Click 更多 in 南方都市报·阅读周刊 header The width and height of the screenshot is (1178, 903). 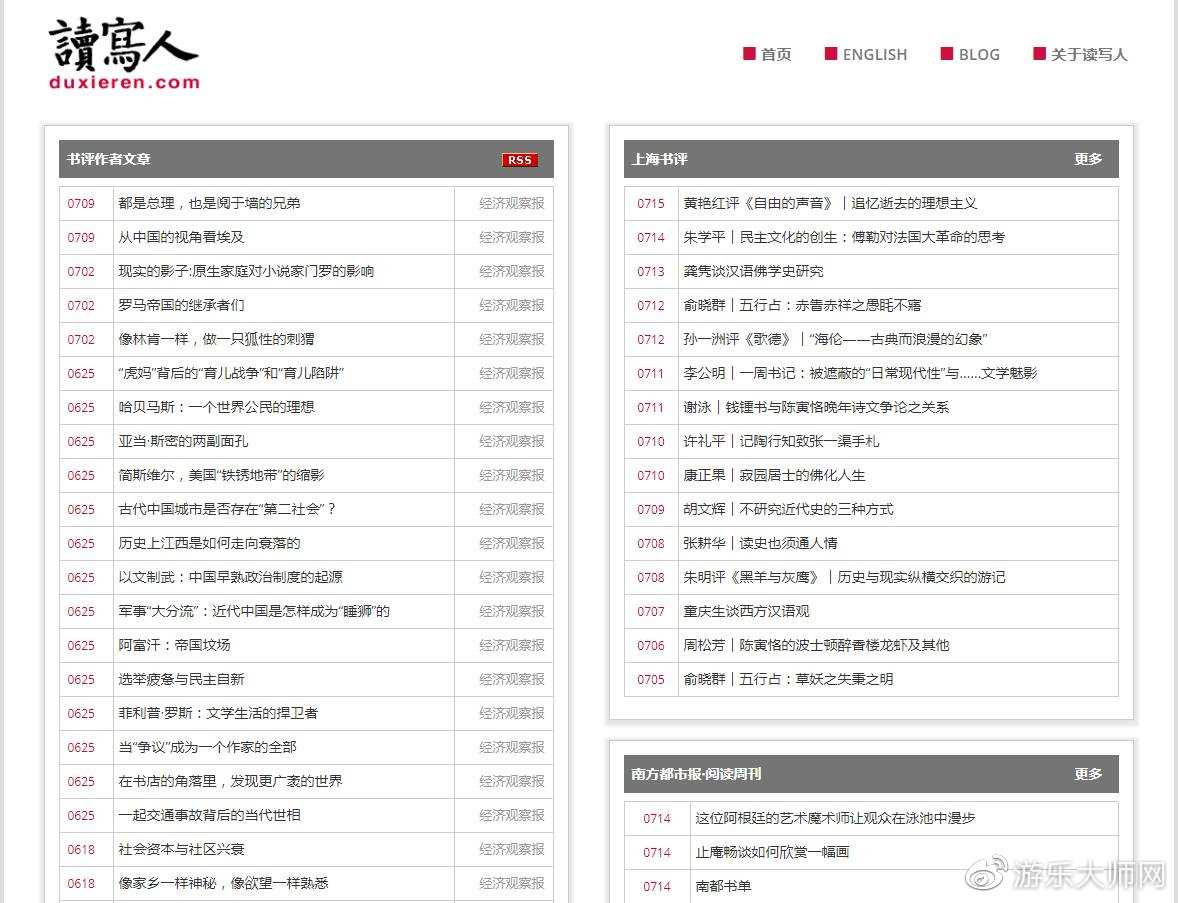(x=1088, y=774)
